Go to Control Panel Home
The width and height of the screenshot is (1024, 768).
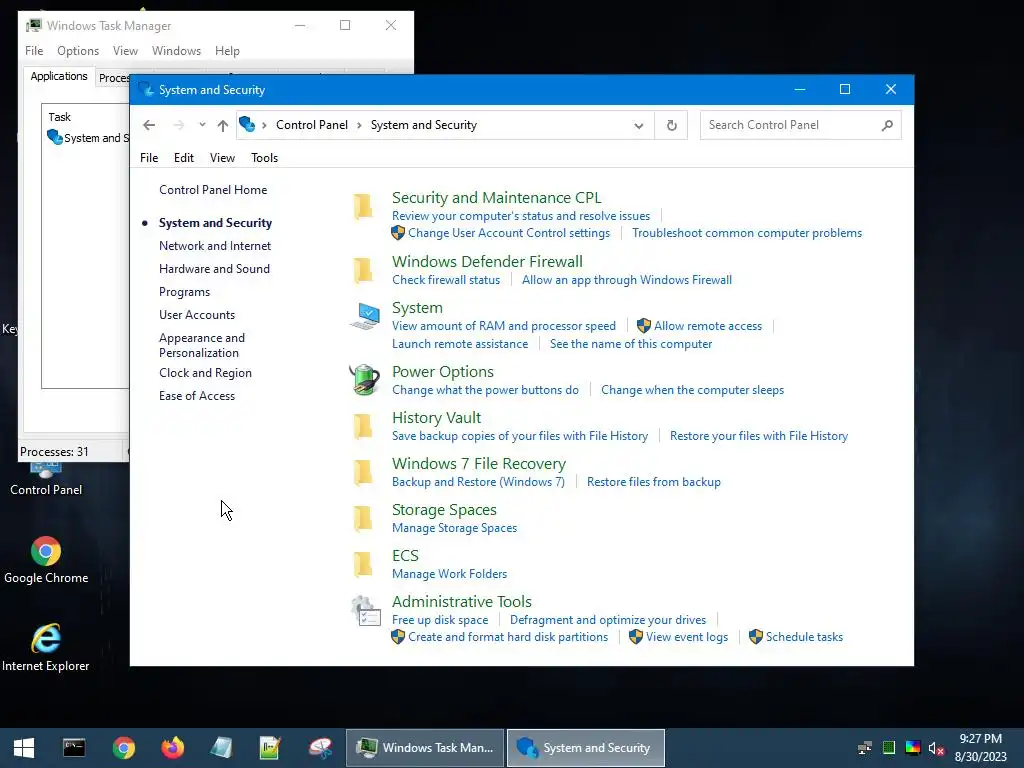point(213,190)
